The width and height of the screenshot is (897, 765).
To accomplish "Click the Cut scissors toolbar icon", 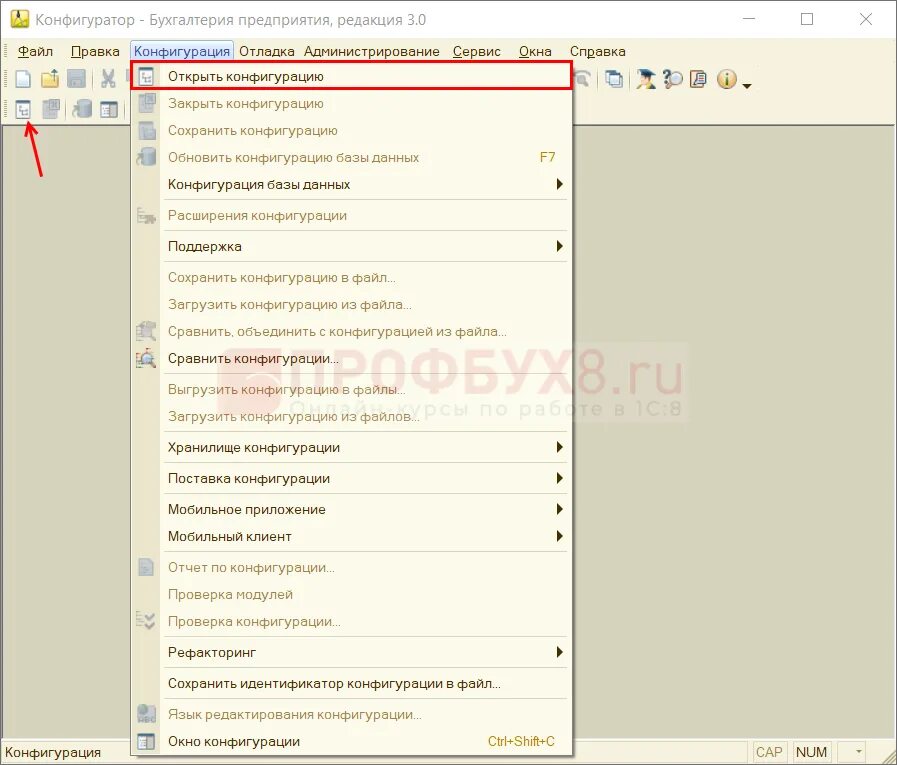I will pyautogui.click(x=108, y=78).
